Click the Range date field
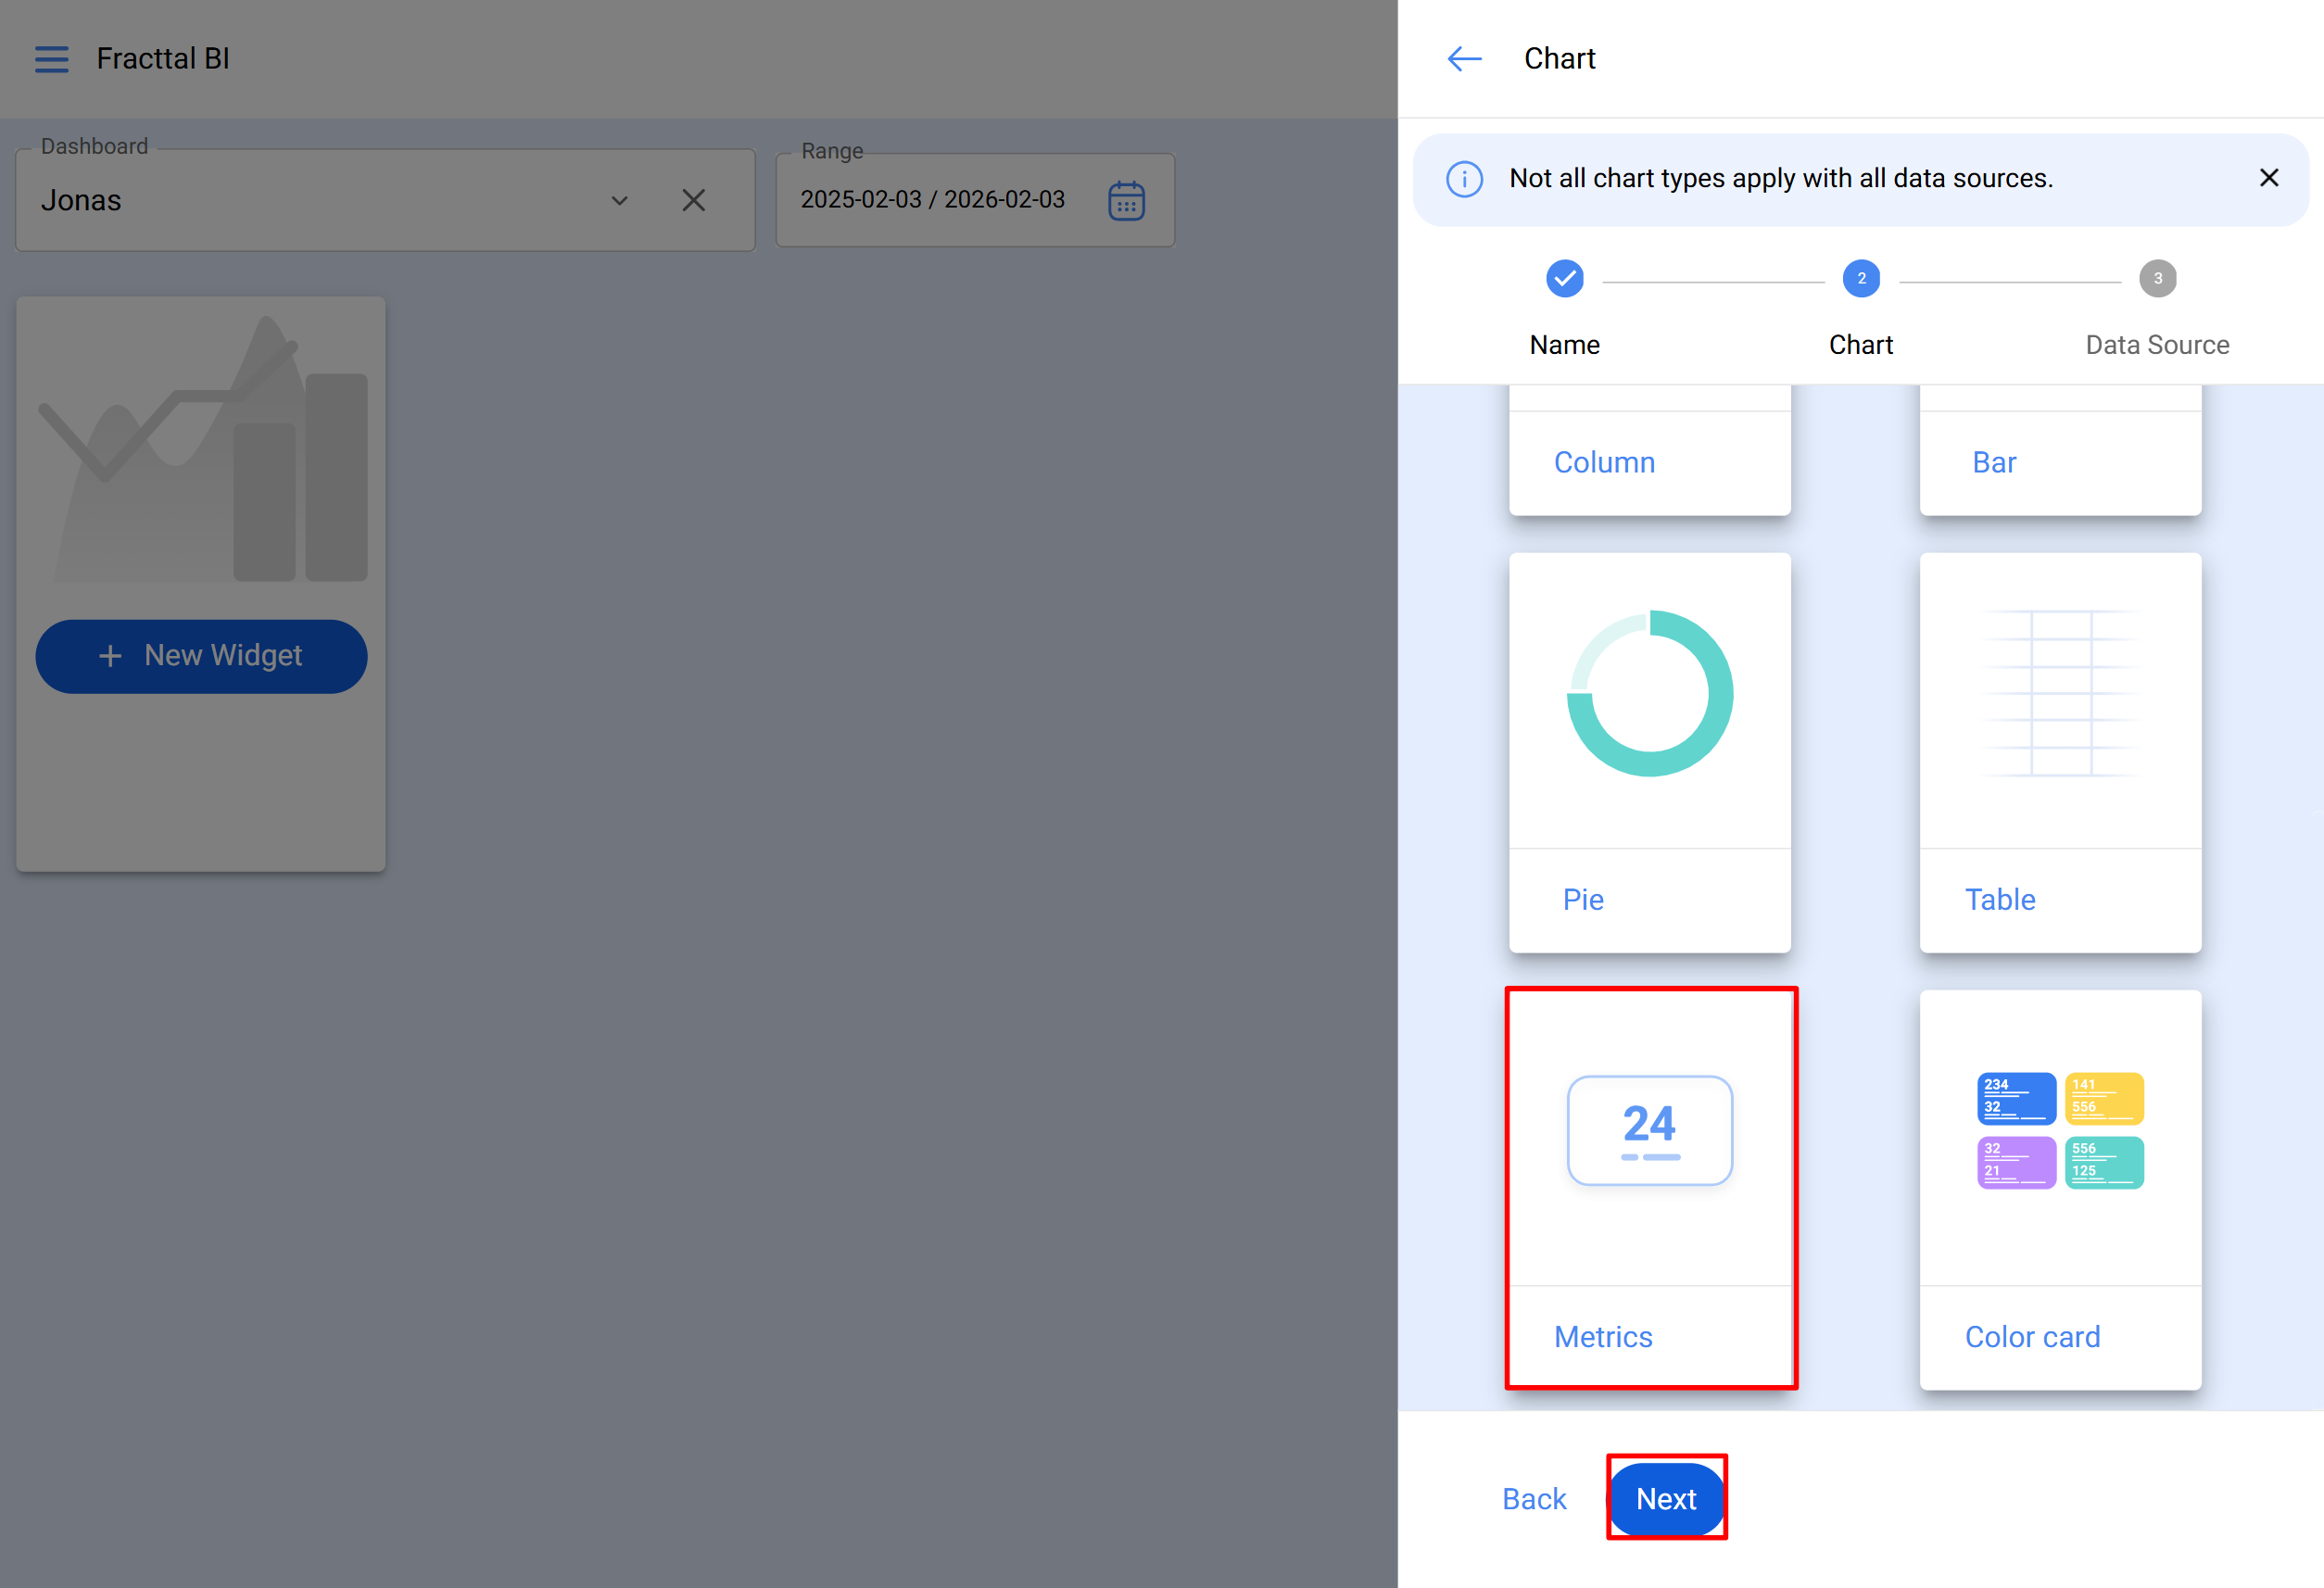This screenshot has height=1588, width=2324. pyautogui.click(x=932, y=200)
